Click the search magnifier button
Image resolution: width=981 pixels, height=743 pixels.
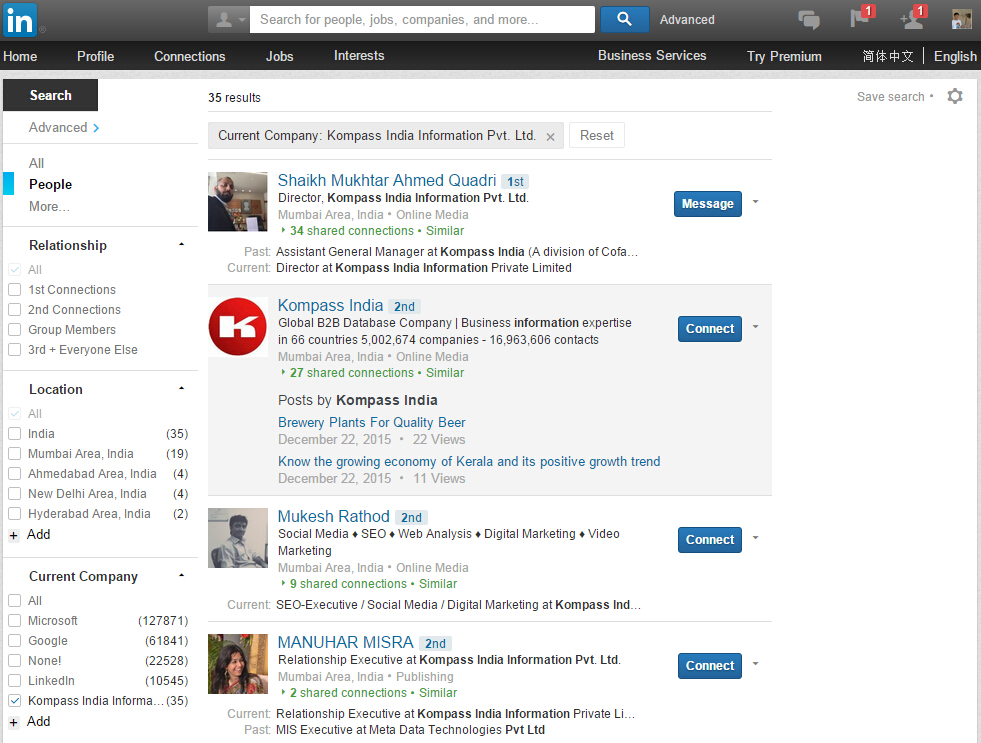[624, 19]
